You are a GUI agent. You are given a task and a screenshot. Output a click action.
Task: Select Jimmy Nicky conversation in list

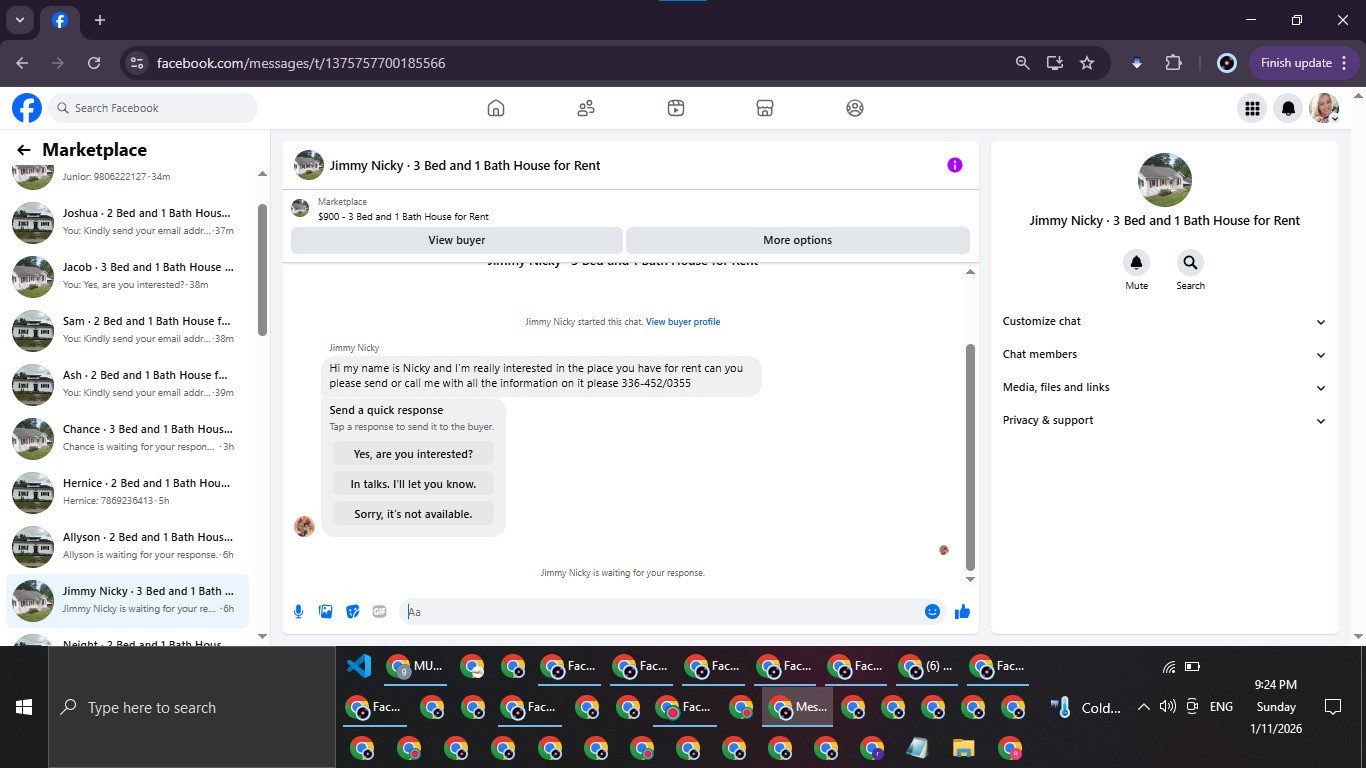(x=128, y=600)
